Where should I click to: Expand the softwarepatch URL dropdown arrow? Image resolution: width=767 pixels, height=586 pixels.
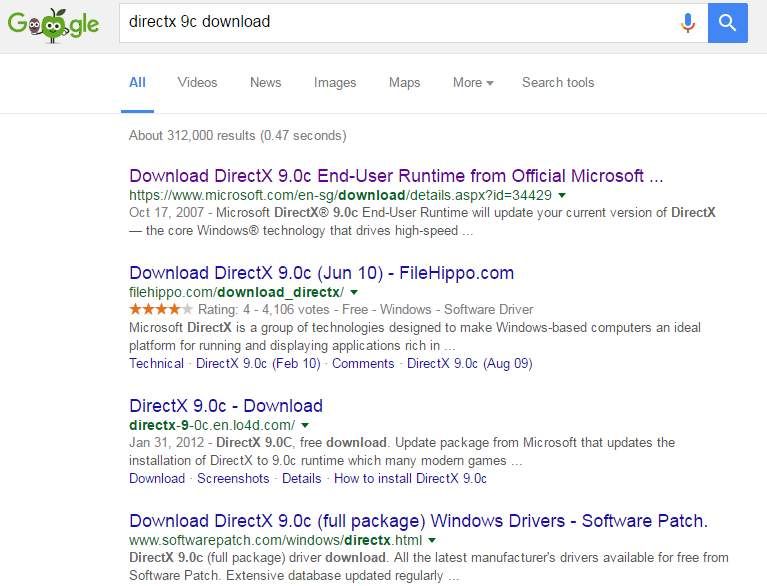432,540
